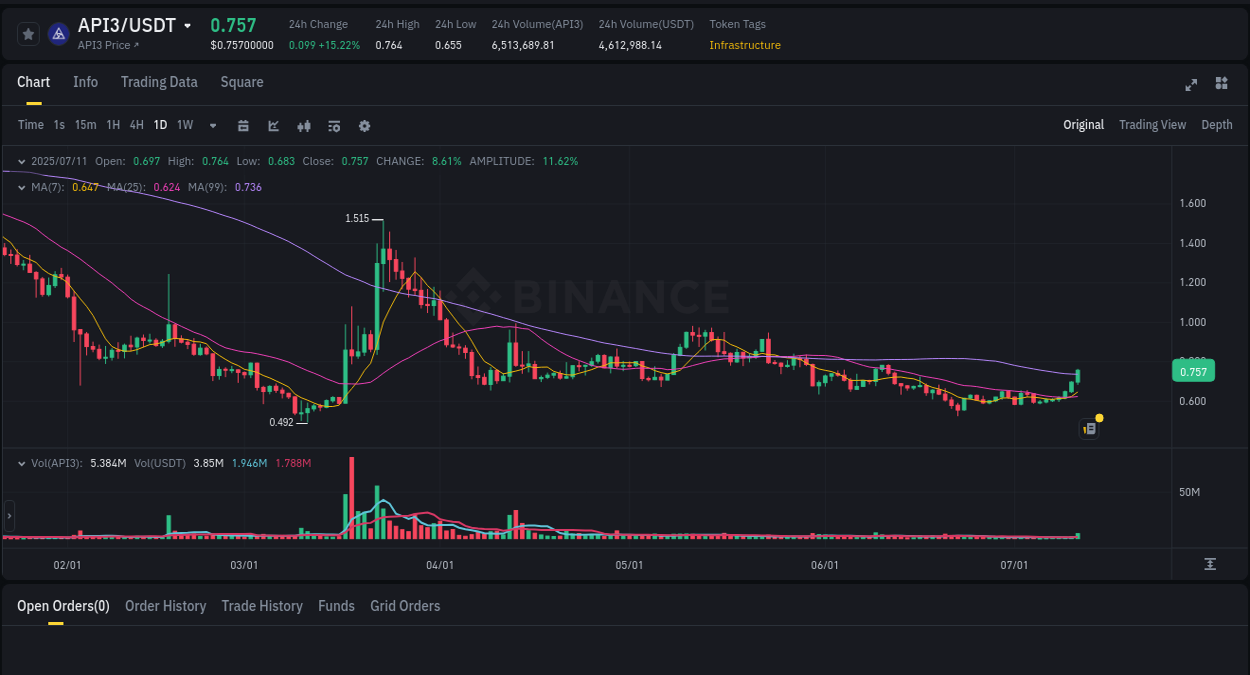Toggle API3/USDT as a favorite star
Image resolution: width=1250 pixels, height=675 pixels.
(x=28, y=33)
